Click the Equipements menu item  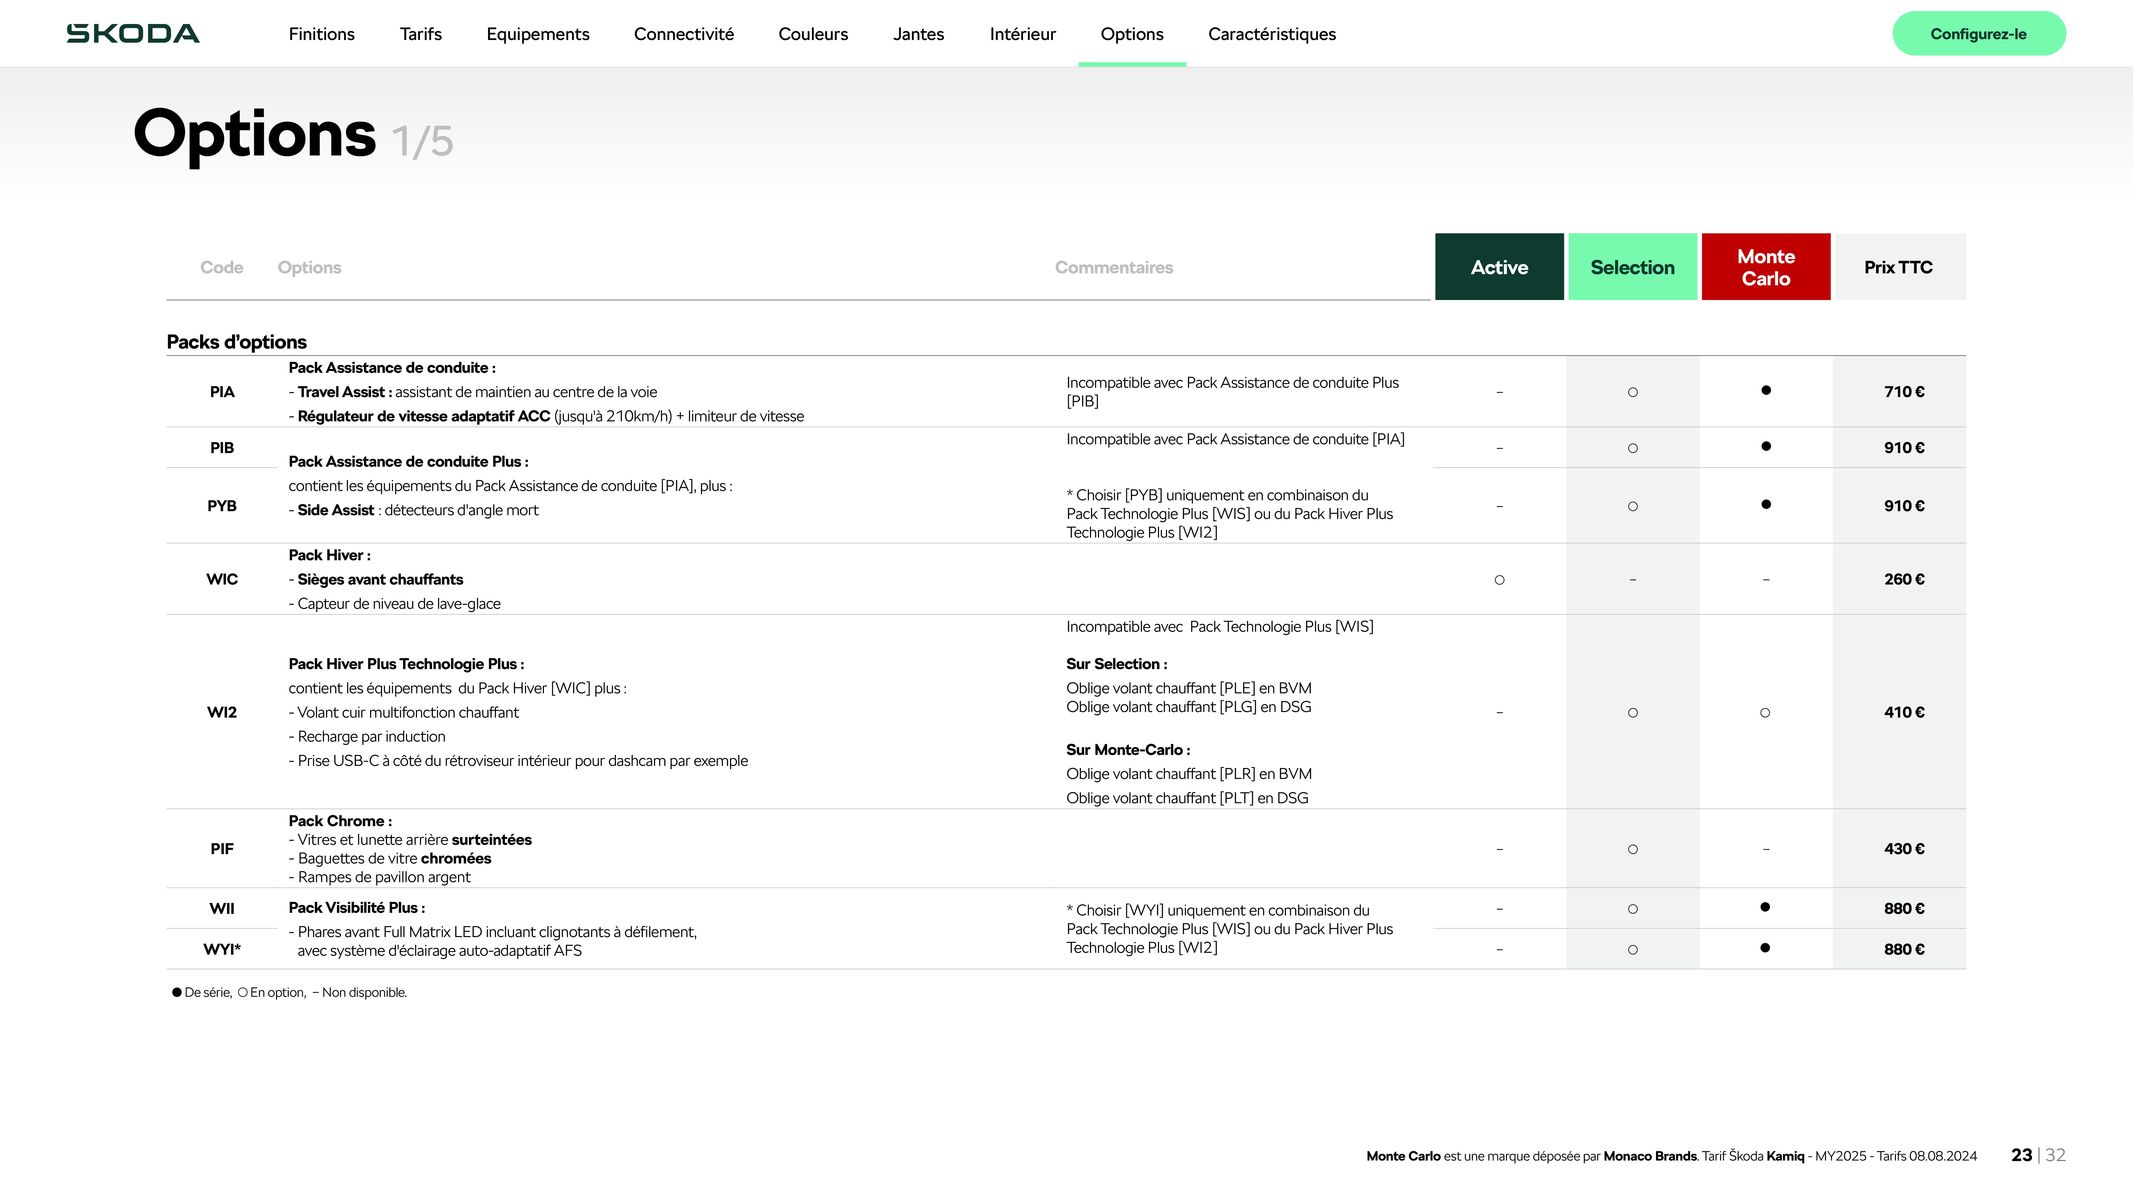tap(538, 34)
